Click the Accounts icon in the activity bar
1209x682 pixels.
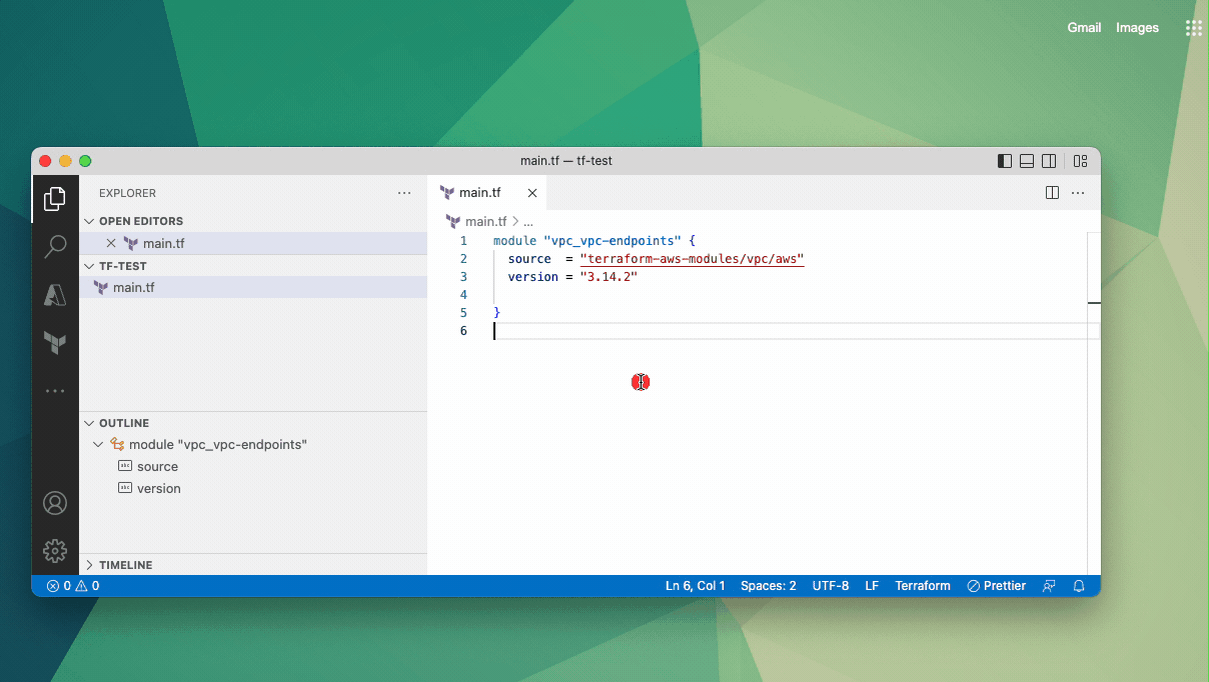55,503
